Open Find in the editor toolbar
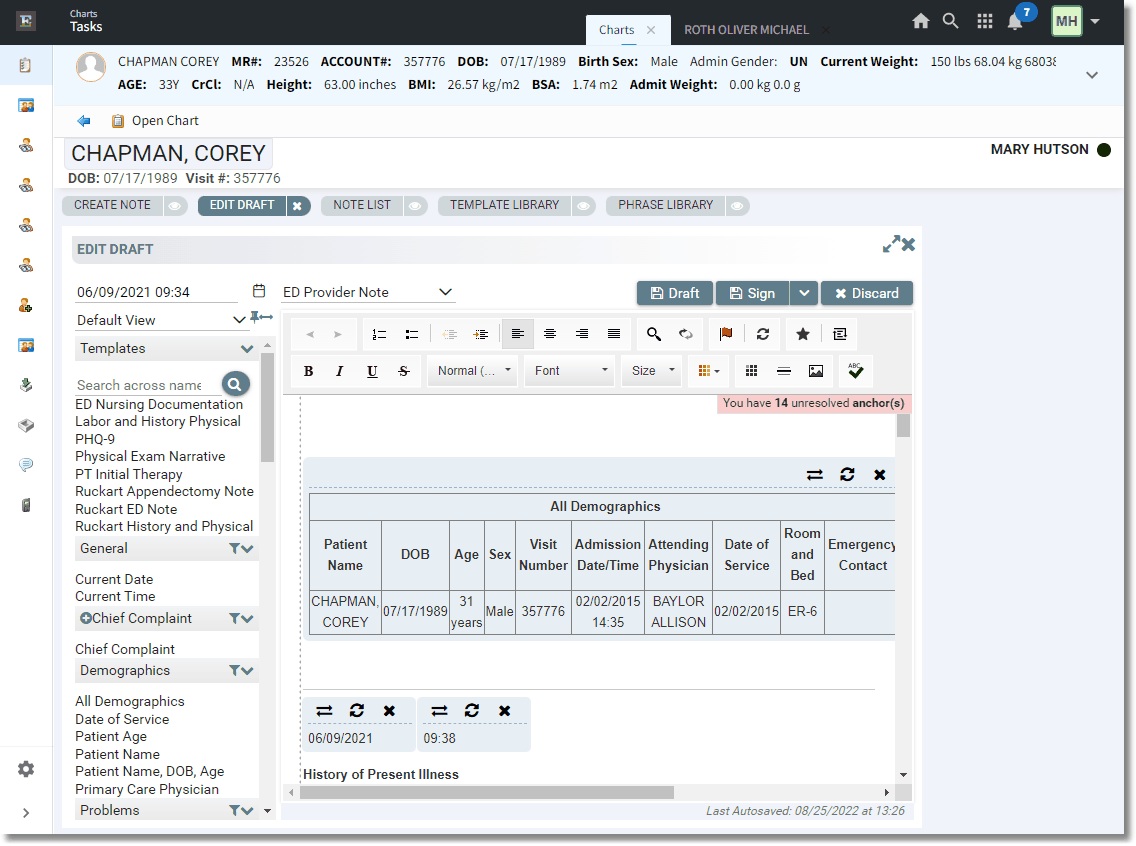 [x=653, y=334]
